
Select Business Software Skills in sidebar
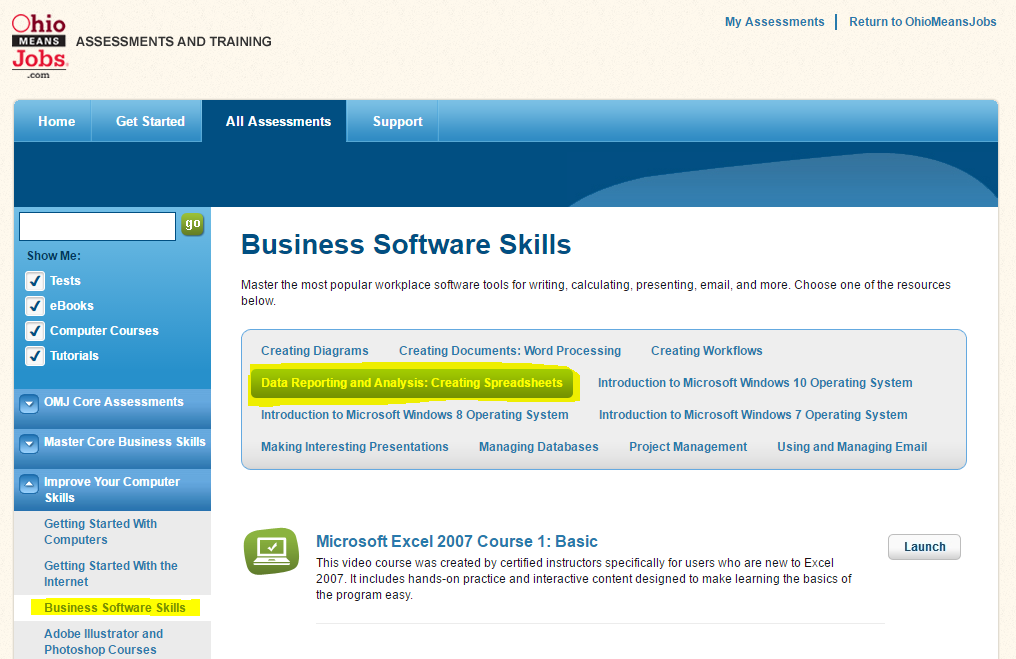(115, 608)
